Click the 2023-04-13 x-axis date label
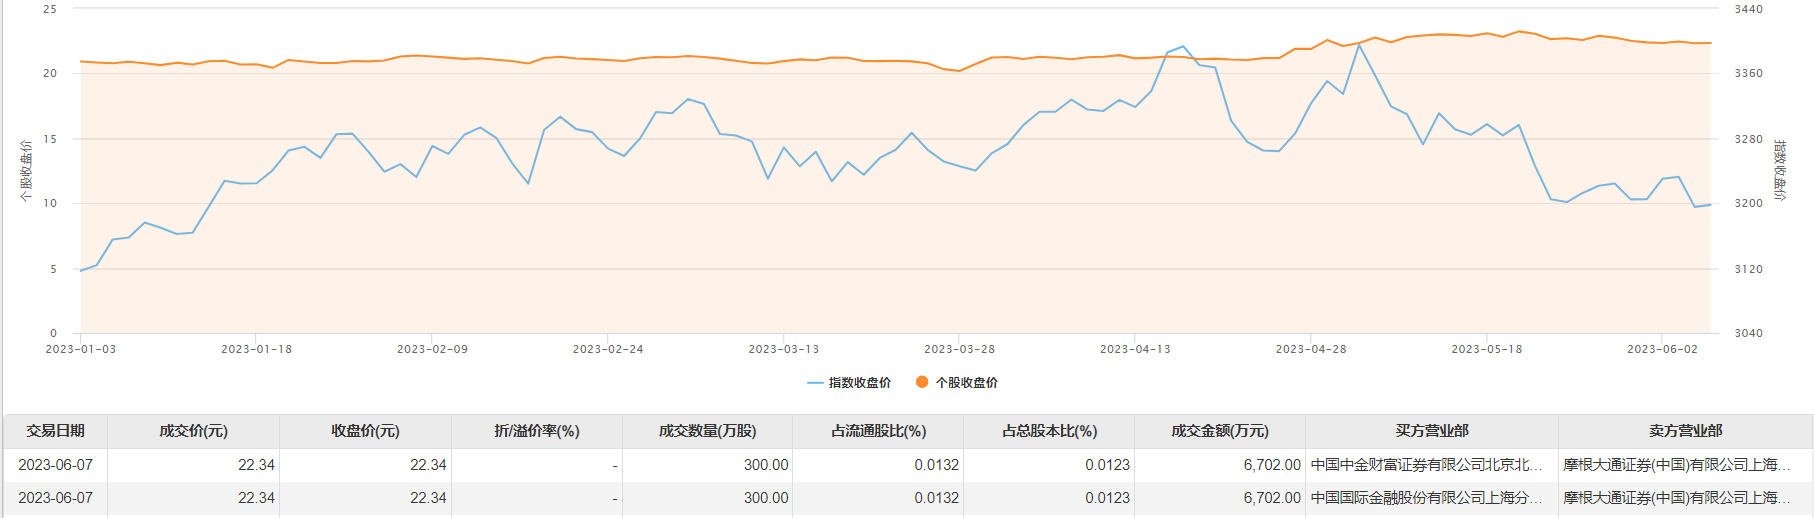The image size is (1814, 518). 1135,349
